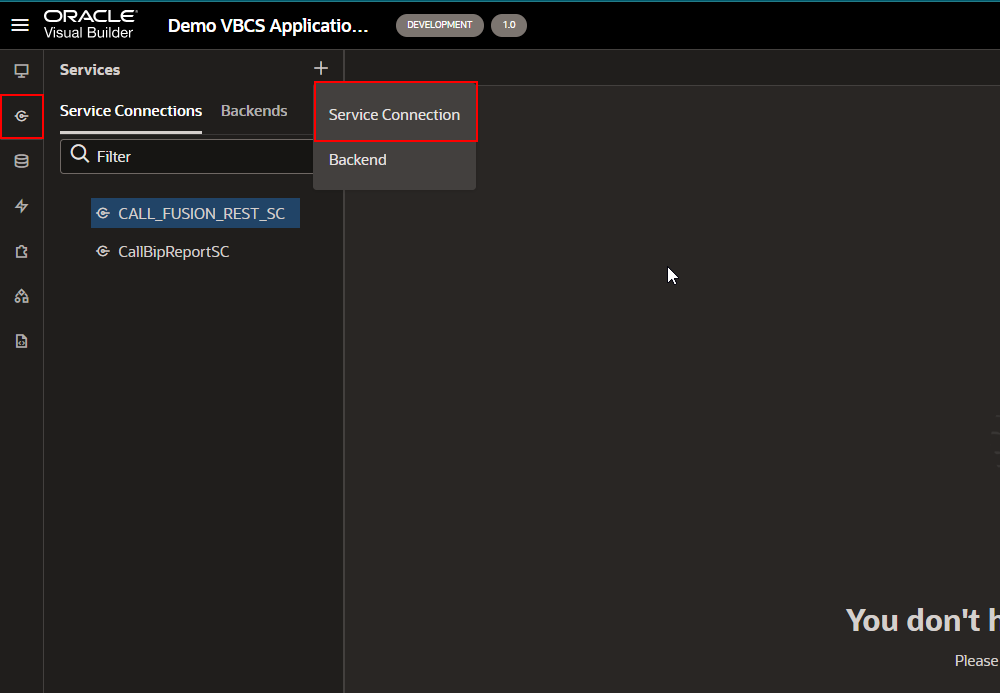Click the icon beside CALL_FUSION_REST_SC
Viewport: 1000px width, 693px height.
pyautogui.click(x=103, y=214)
